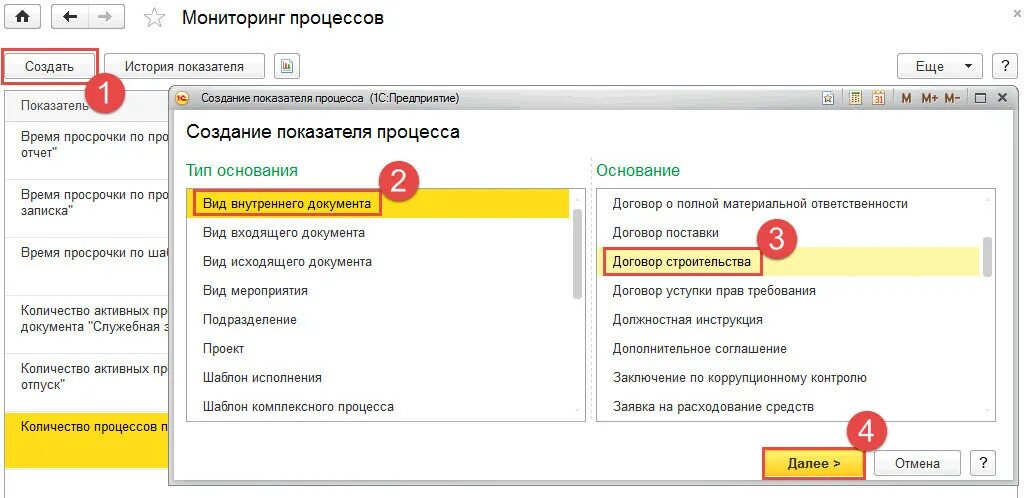Select row Время просрочки по шаб
This screenshot has height=498, width=1024.
(88, 266)
